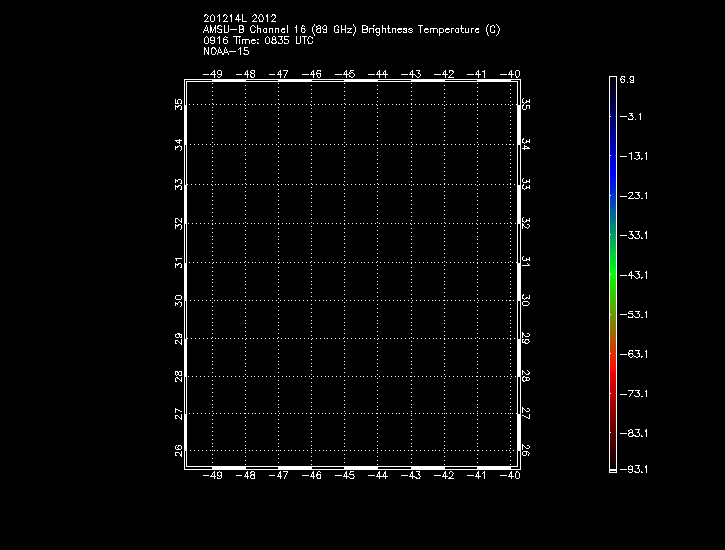Click the 35 latitude label on left axis
This screenshot has height=550, width=725.
coord(179,104)
